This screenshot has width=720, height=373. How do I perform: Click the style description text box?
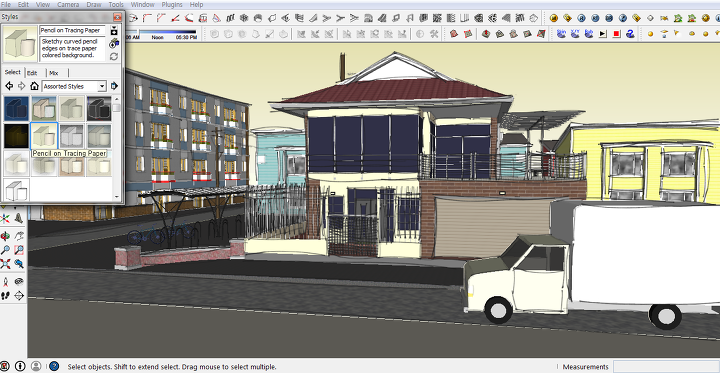[73, 49]
